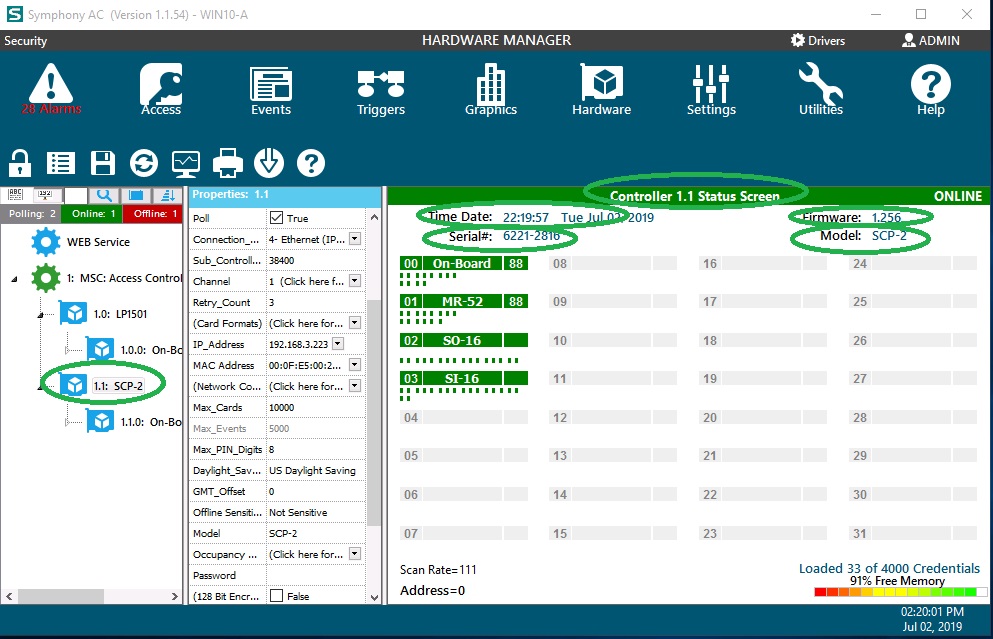The image size is (993, 639).
Task: Click the Security label in the header
Action: click(x=25, y=41)
